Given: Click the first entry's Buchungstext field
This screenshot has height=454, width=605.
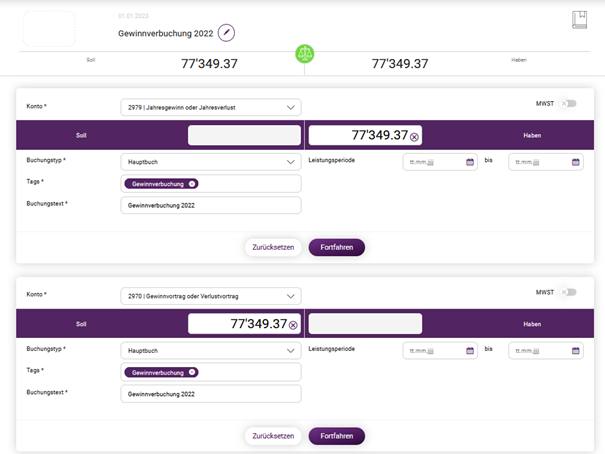Looking at the screenshot, I should coord(211,206).
